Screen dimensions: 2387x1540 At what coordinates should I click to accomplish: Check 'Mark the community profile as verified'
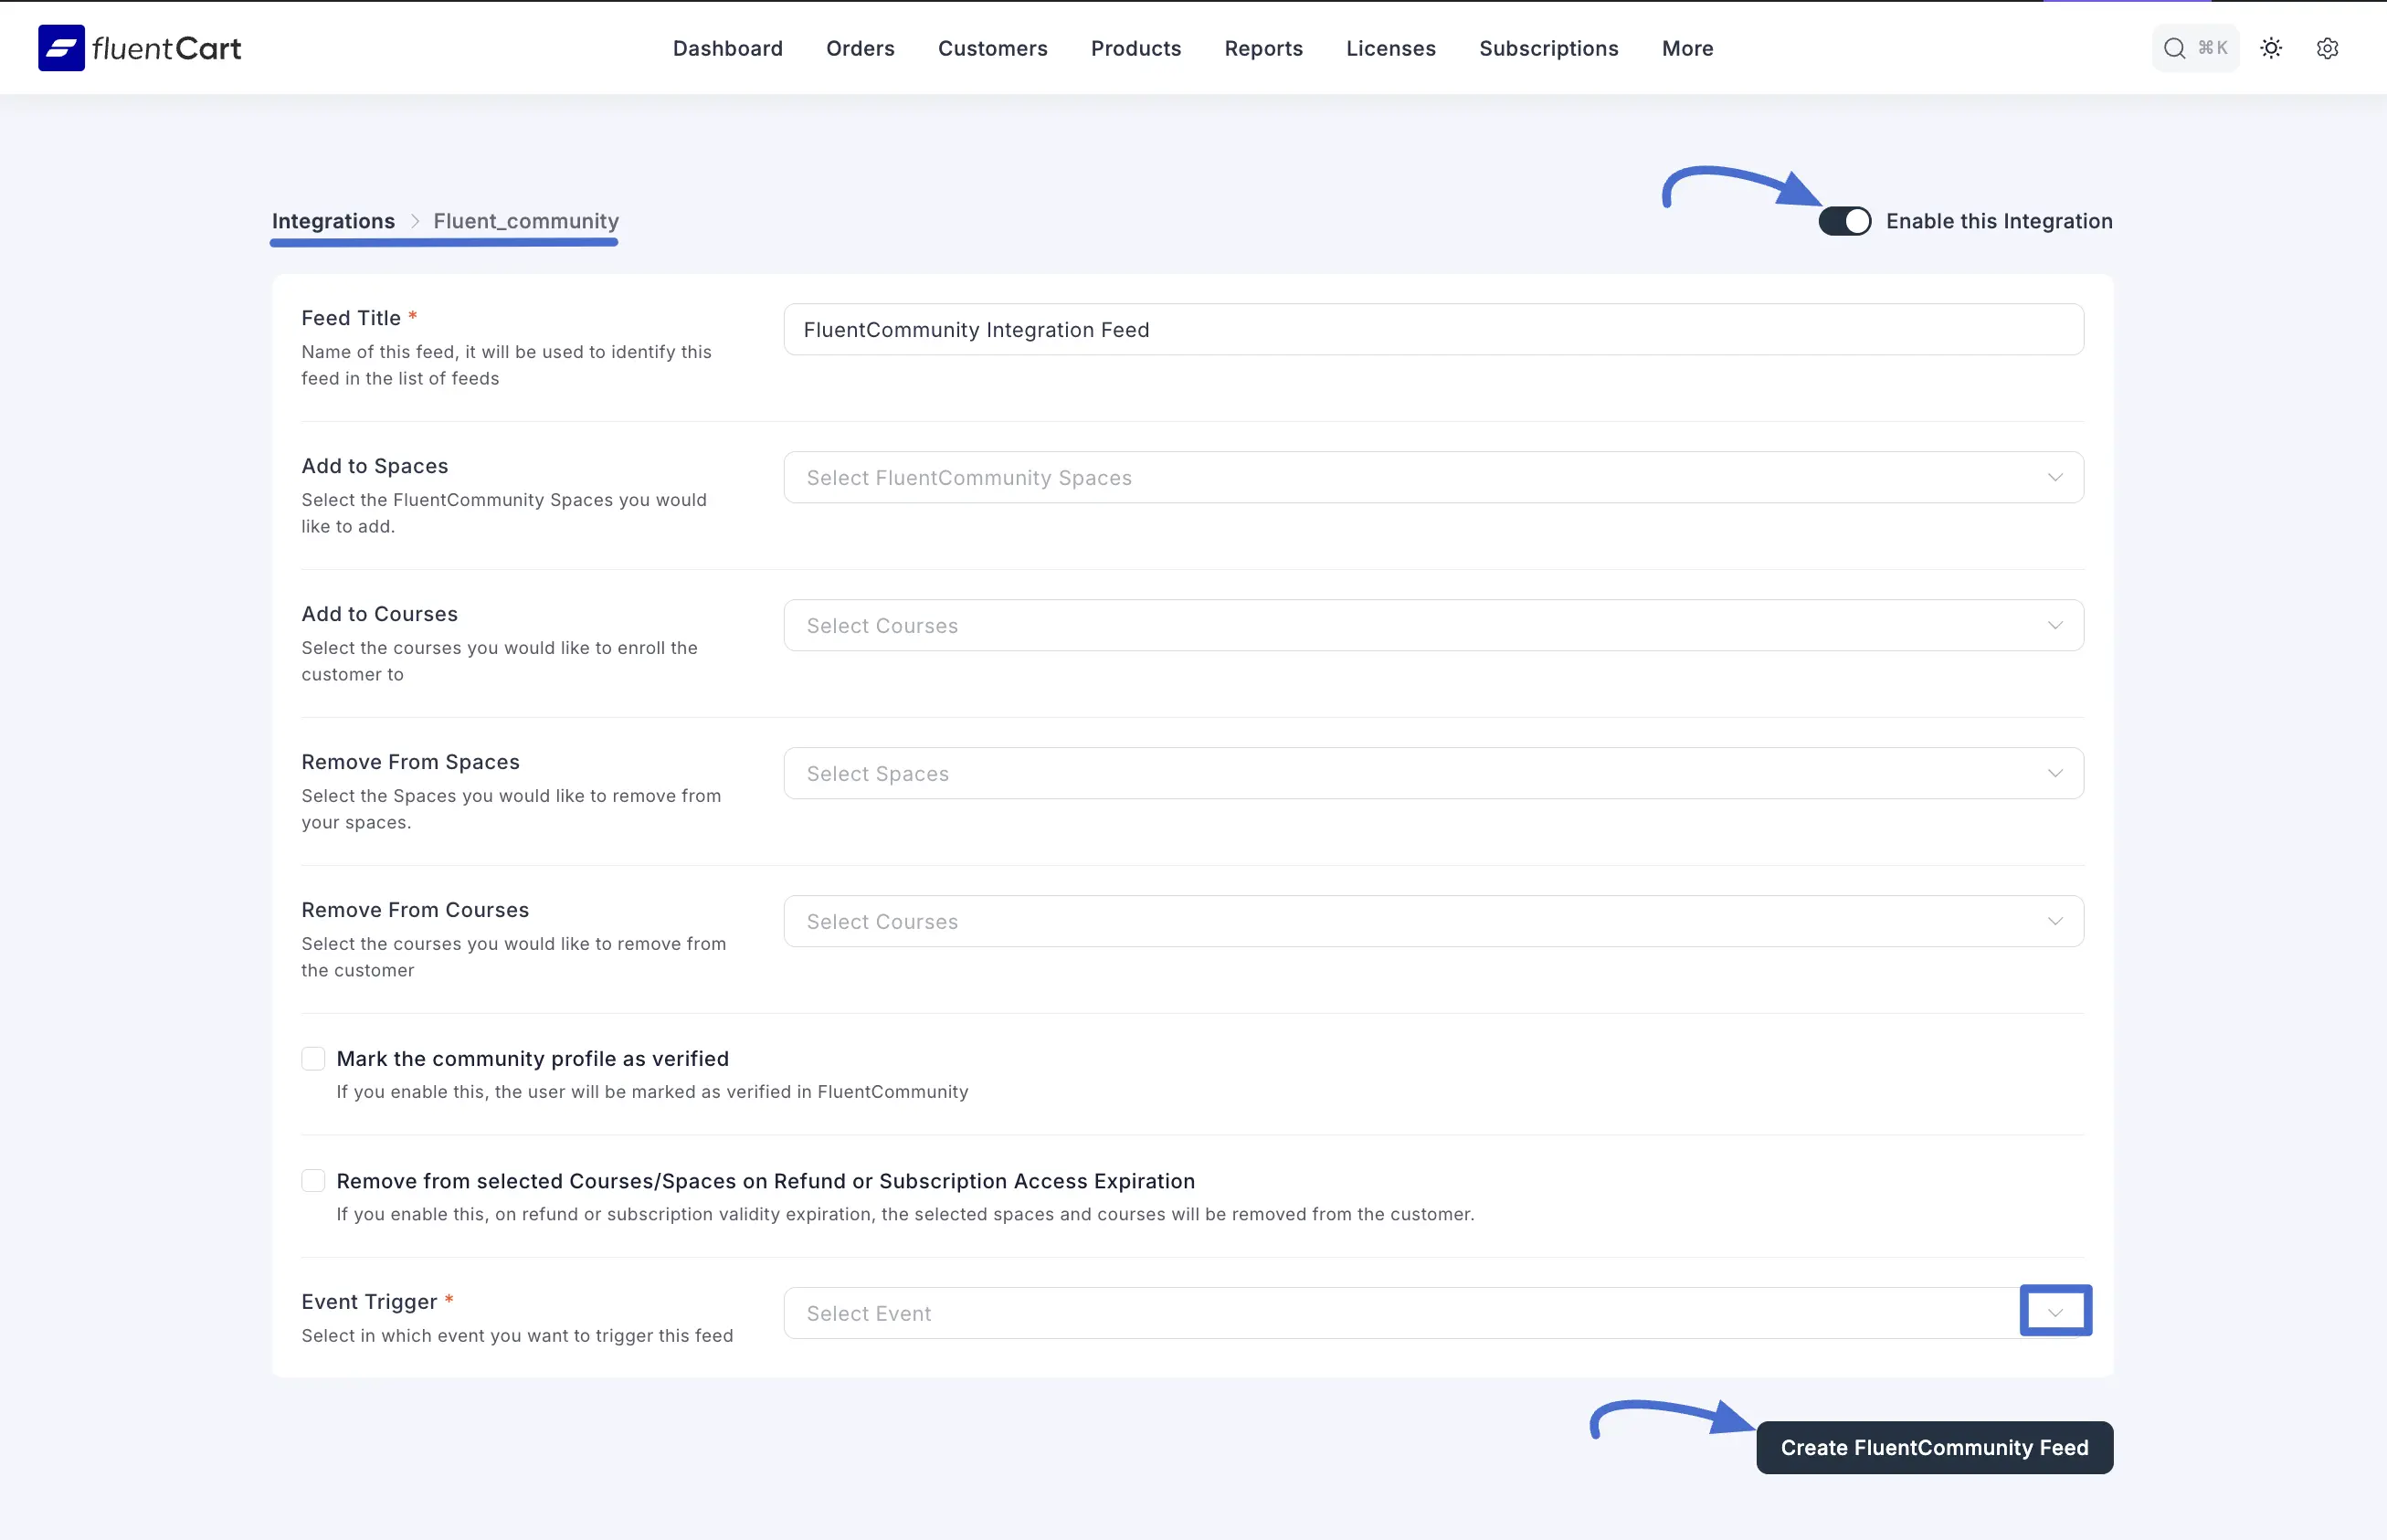click(x=314, y=1058)
